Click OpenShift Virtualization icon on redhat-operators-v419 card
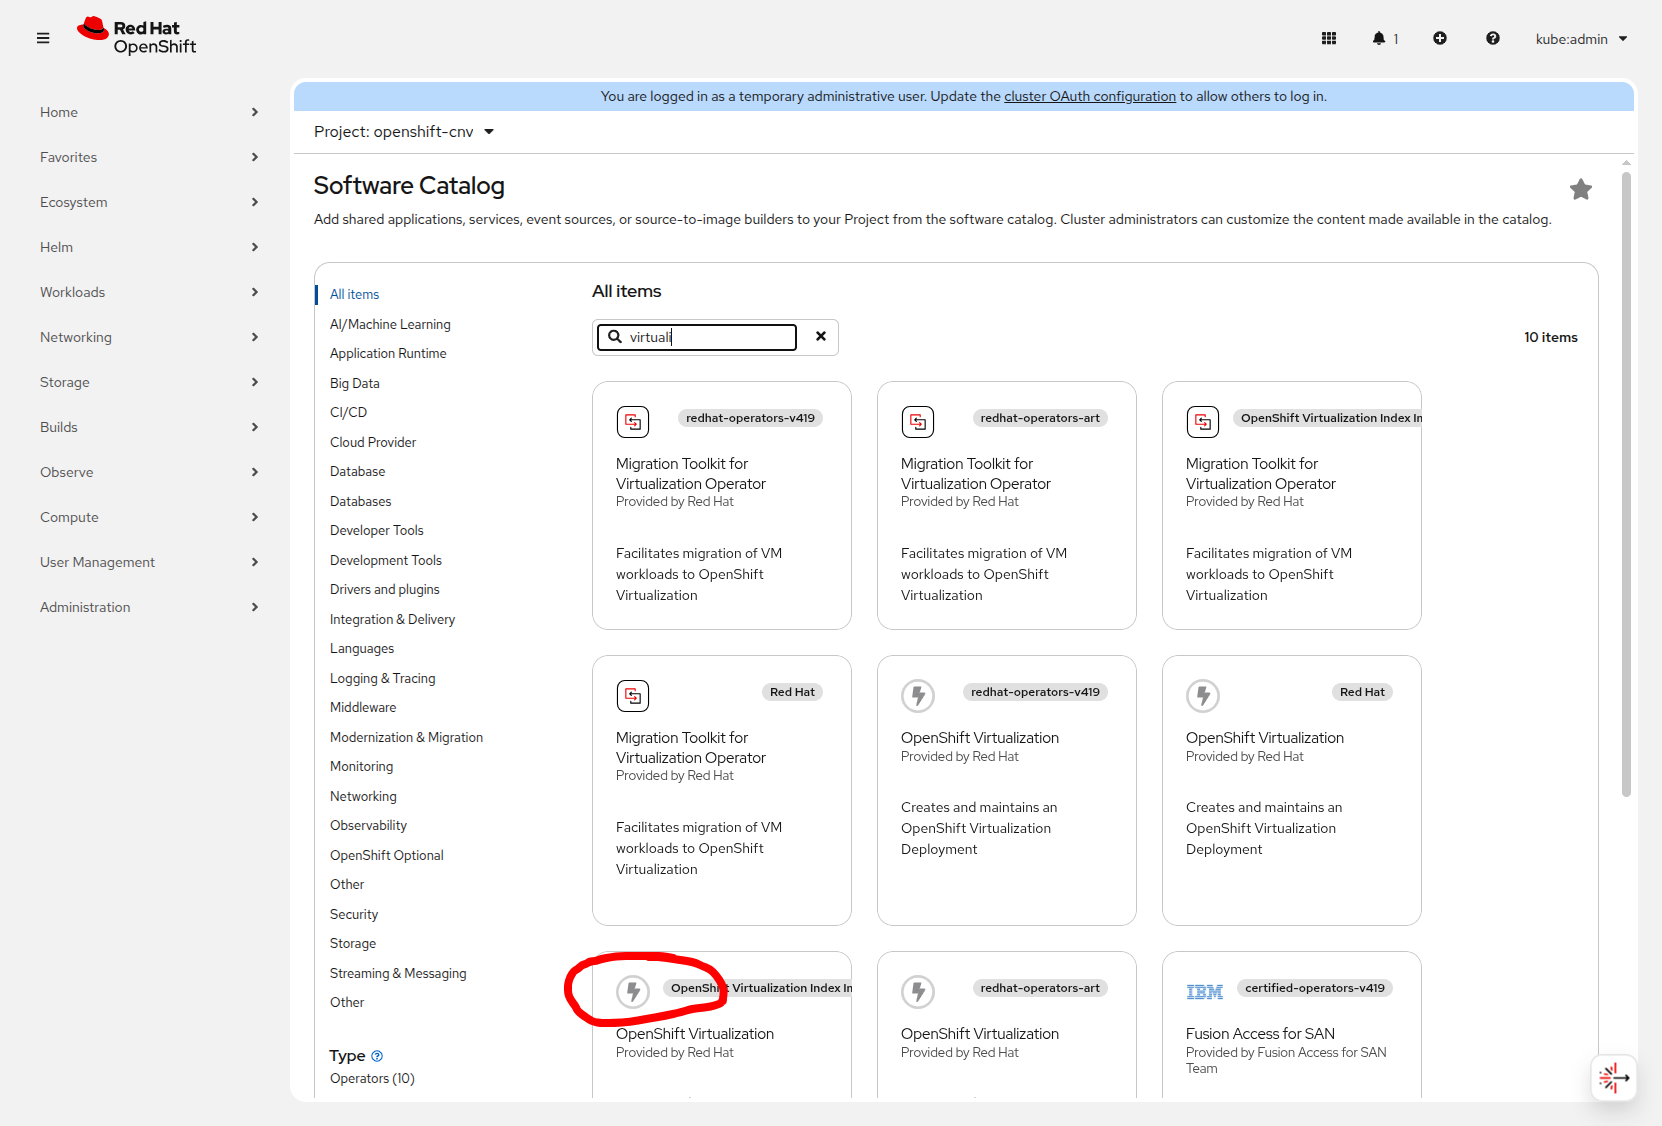Image resolution: width=1662 pixels, height=1126 pixels. 918,696
